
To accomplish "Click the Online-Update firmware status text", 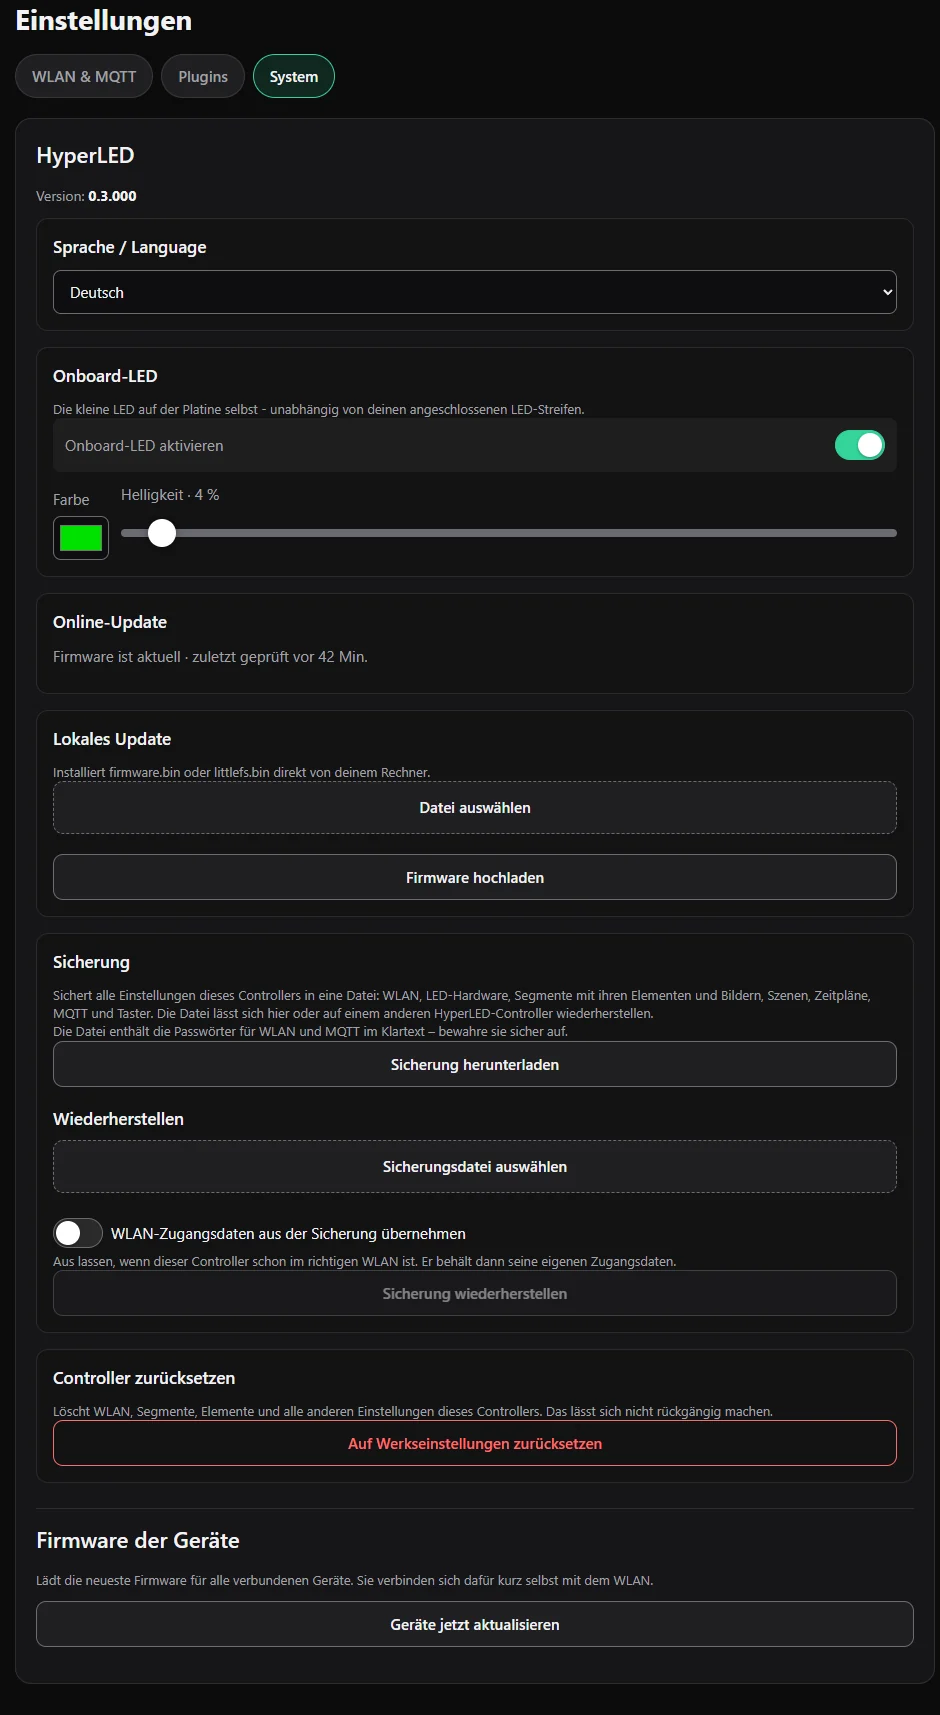I will 210,657.
